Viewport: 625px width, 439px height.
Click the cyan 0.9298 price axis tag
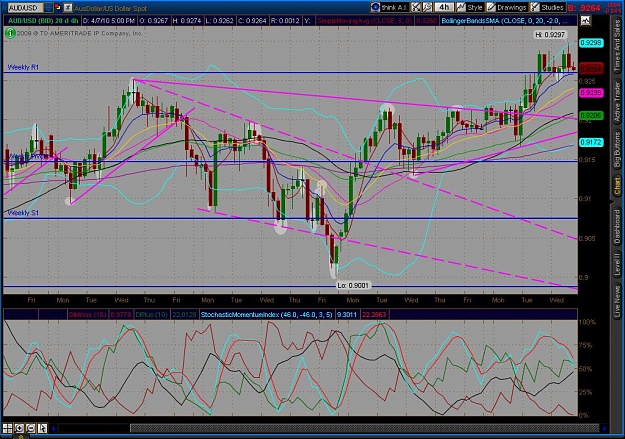tap(591, 43)
